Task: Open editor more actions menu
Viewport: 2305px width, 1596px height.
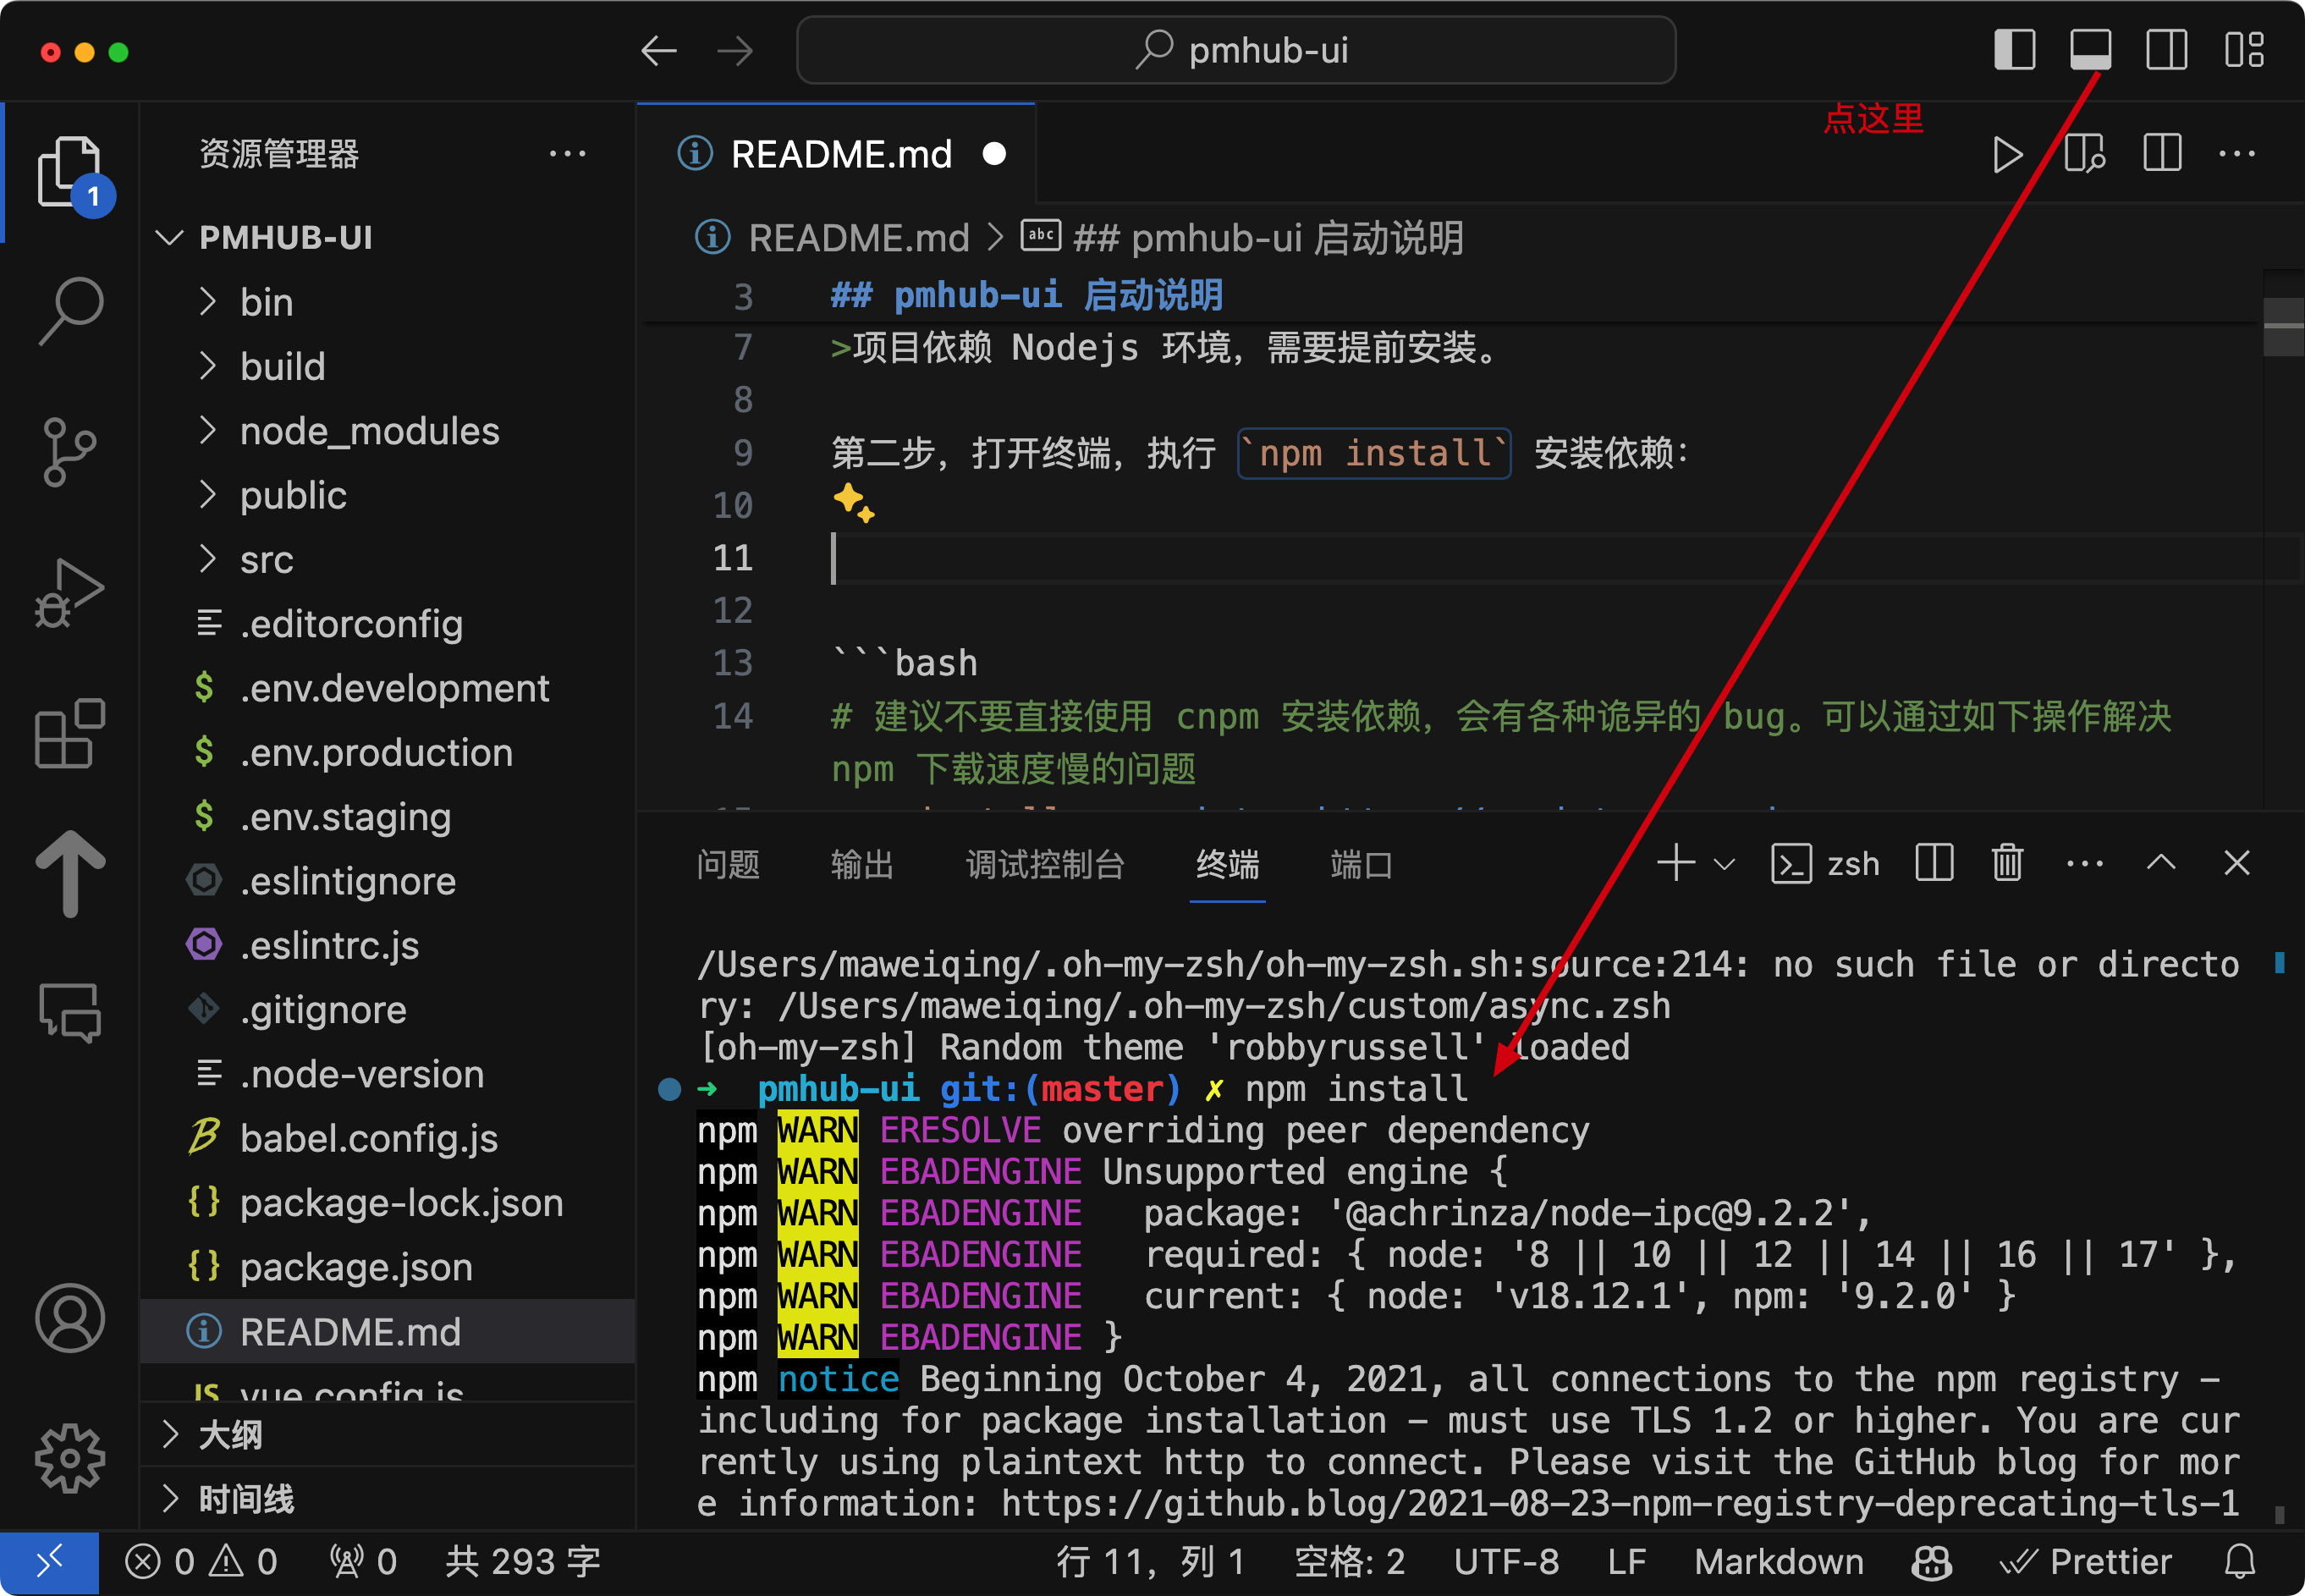Action: [x=2237, y=154]
